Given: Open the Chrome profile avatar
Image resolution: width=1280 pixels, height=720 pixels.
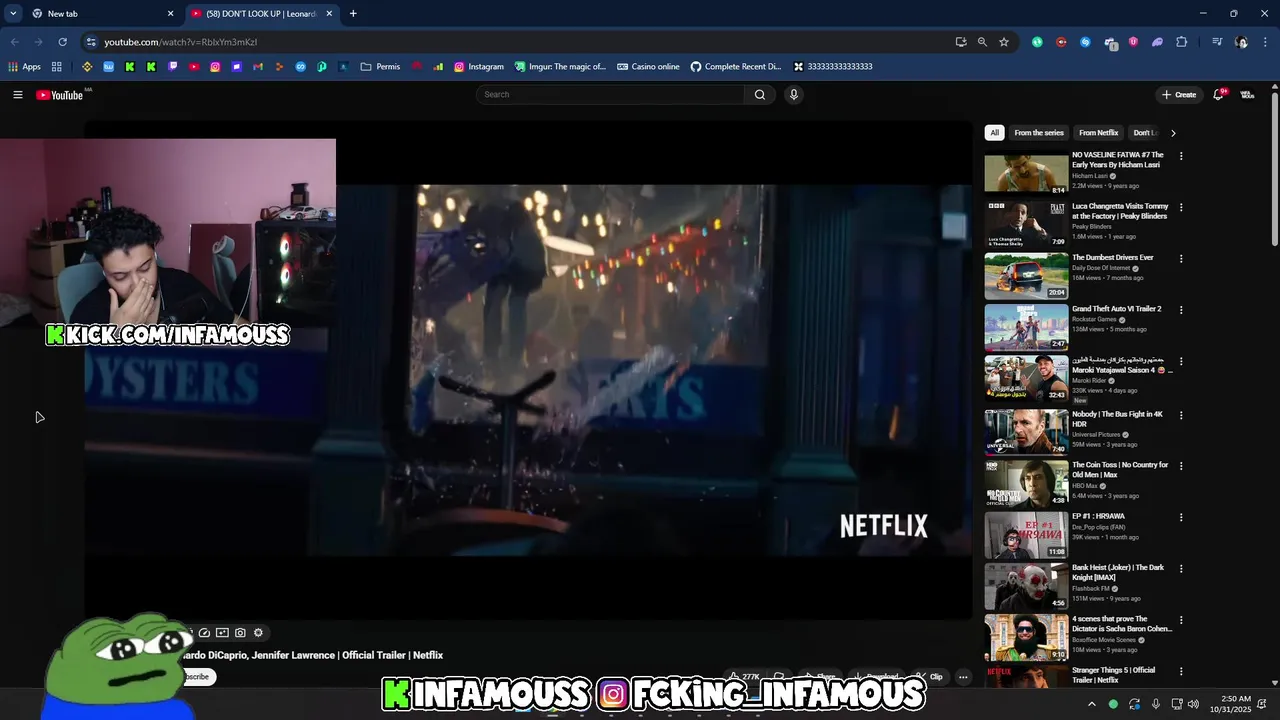Looking at the screenshot, I should coord(1242,42).
